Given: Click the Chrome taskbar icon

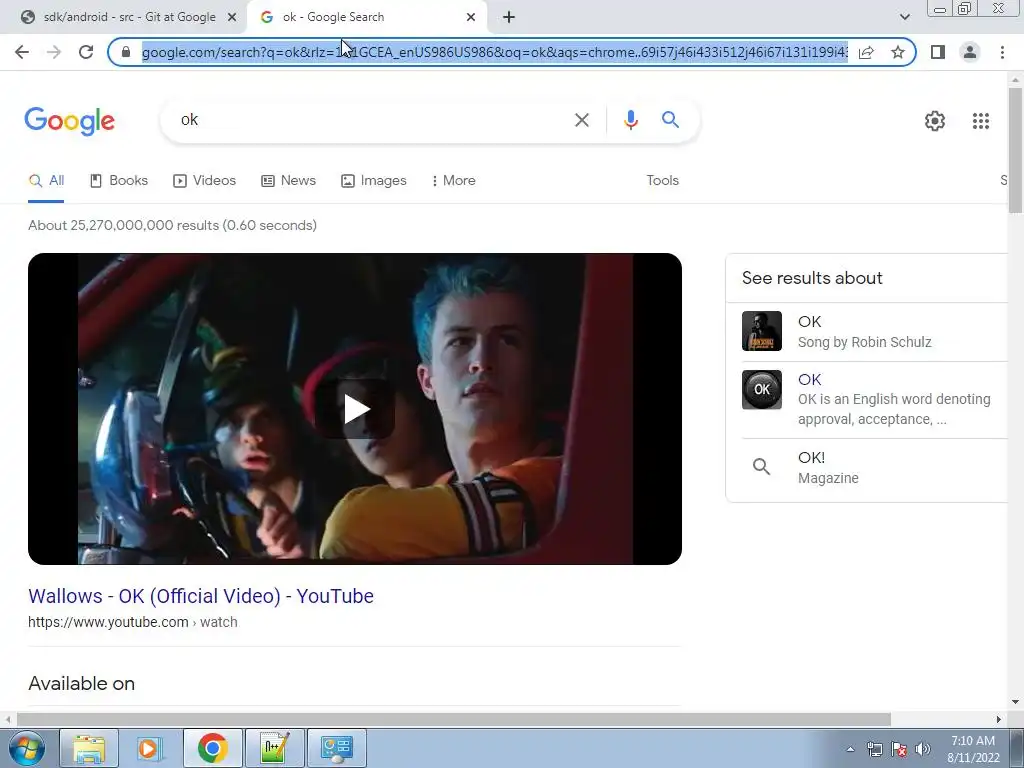Looking at the screenshot, I should (213, 748).
